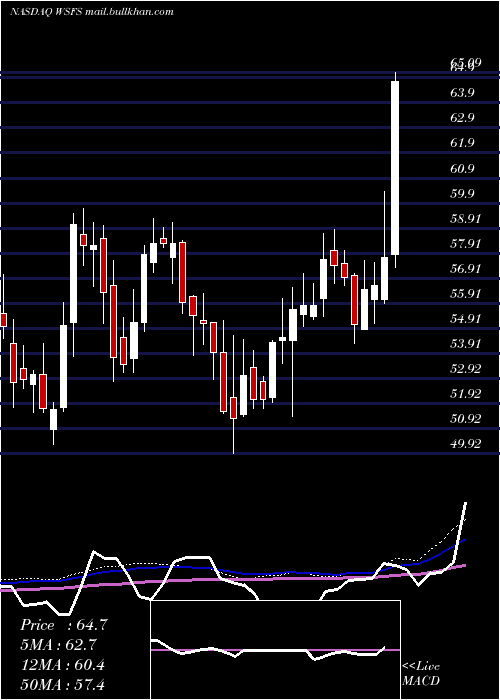Click the 55.91 price axis label
Image resolution: width=500 pixels, height=700 pixels.
467,294
